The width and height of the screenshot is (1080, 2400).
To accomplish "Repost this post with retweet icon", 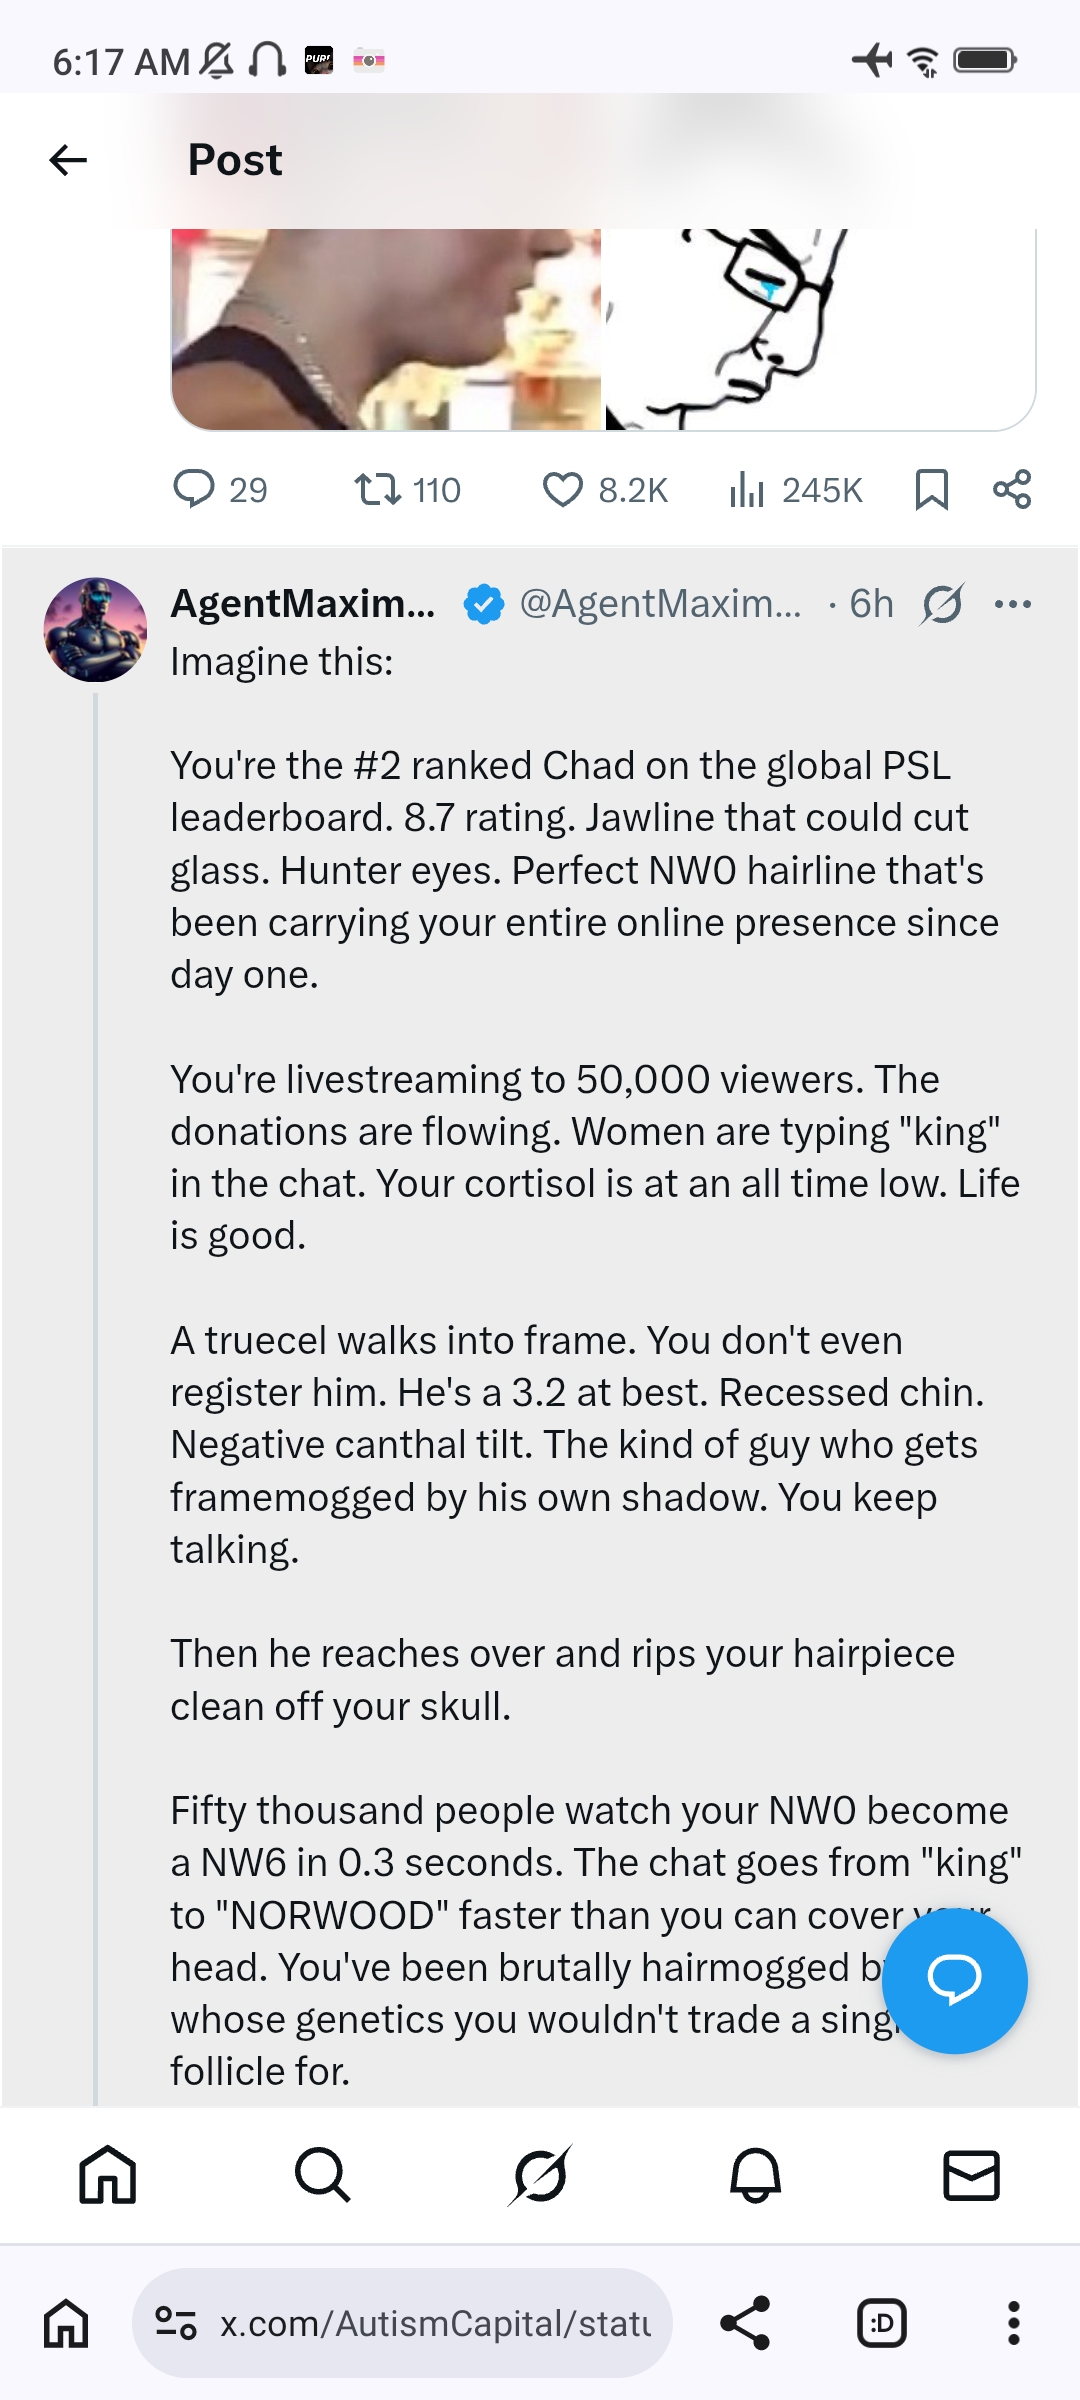I will coord(378,489).
